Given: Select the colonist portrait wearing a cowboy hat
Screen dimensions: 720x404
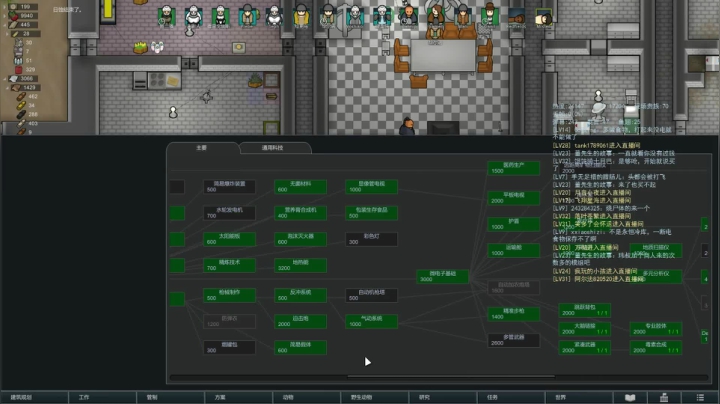Looking at the screenshot, I should pyautogui.click(x=489, y=16).
